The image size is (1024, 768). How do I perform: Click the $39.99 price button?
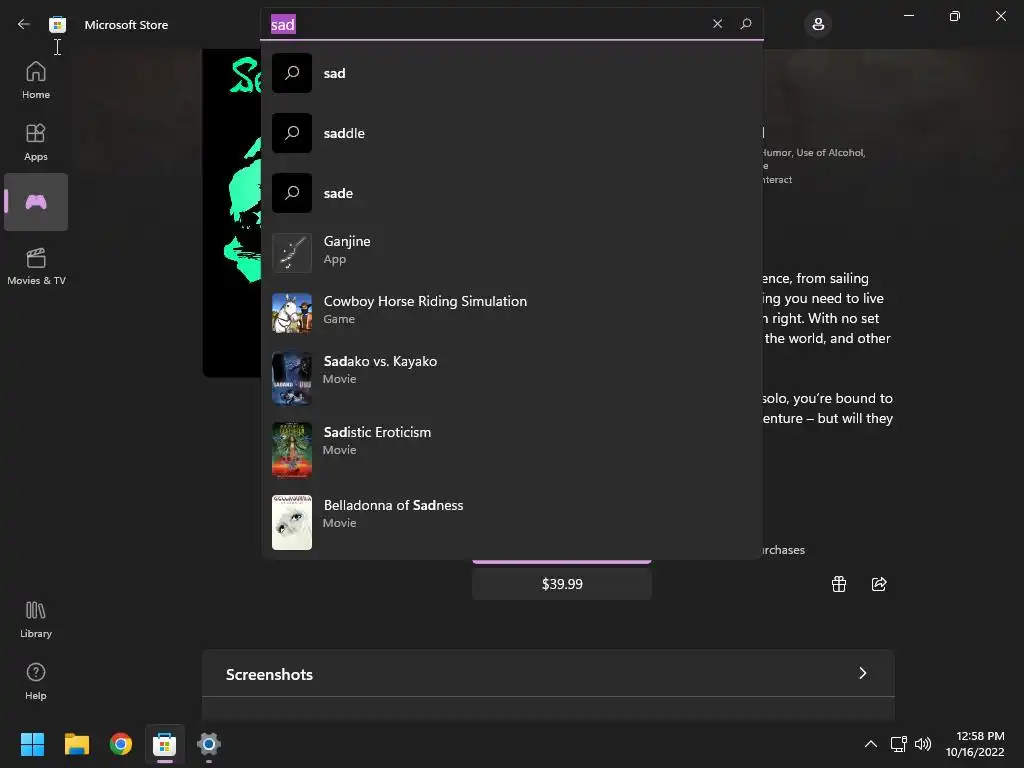click(562, 584)
